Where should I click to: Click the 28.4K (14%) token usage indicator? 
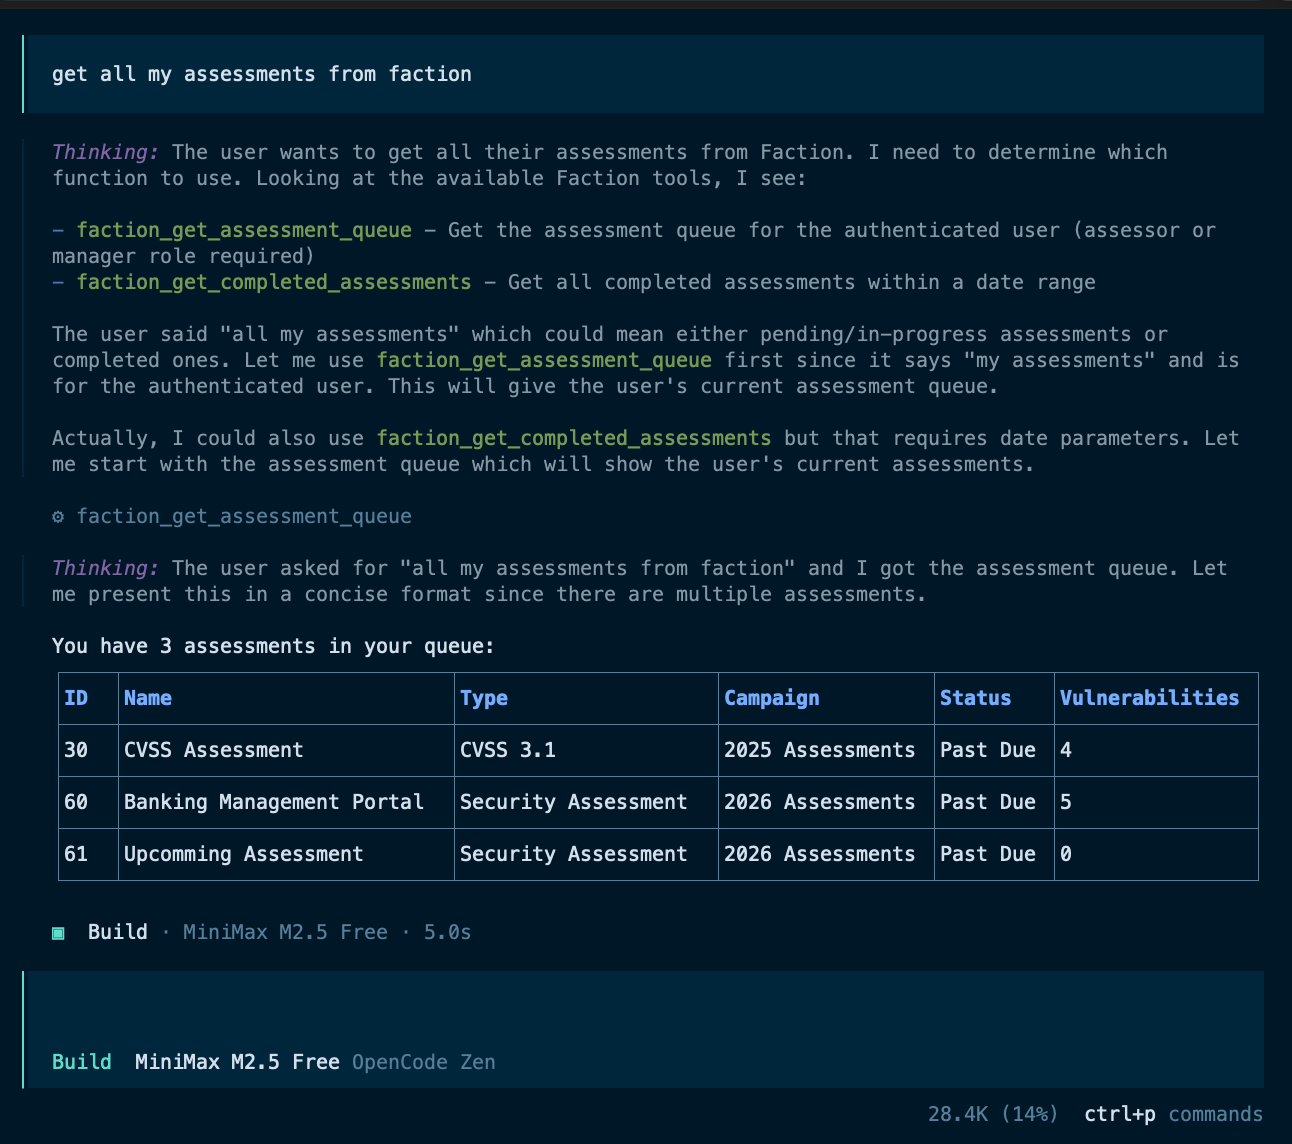[x=992, y=1114]
